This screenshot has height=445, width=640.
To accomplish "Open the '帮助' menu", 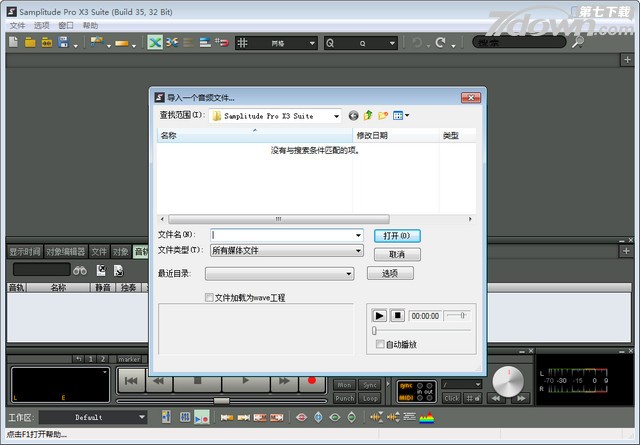I will tap(91, 25).
